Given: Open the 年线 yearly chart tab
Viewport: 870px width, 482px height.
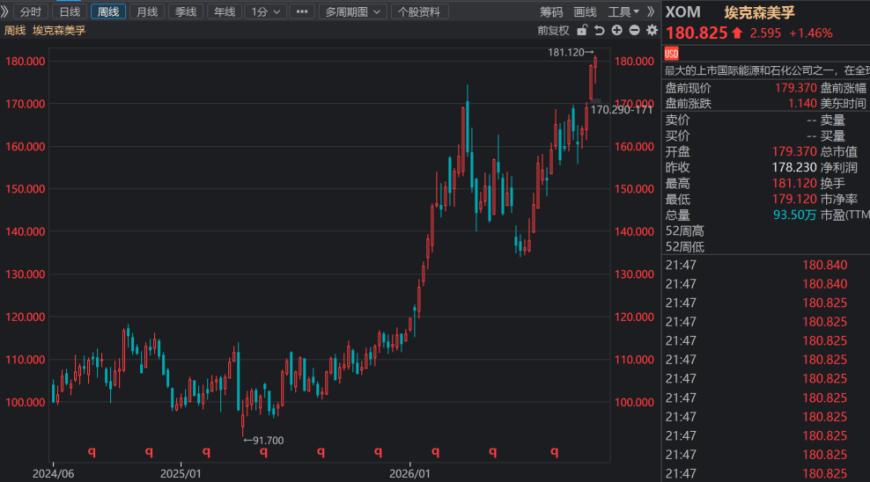Looking at the screenshot, I should pos(225,12).
